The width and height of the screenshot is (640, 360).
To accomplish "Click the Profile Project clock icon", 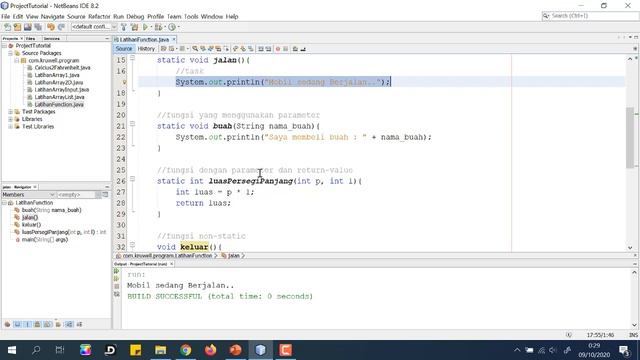I will [172, 27].
